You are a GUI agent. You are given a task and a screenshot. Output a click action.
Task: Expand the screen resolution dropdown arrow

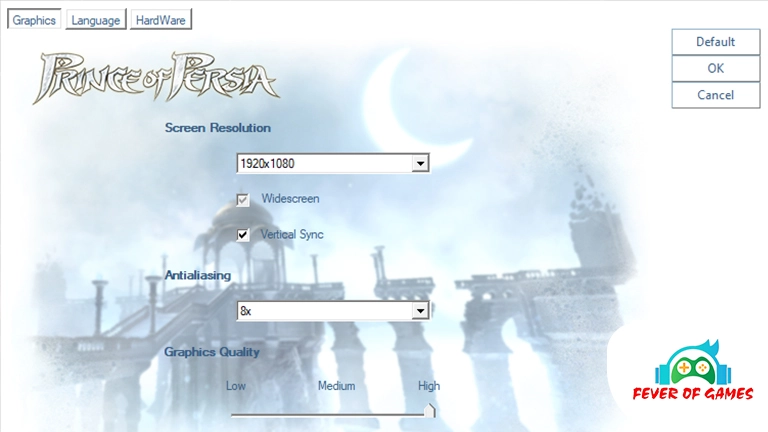(420, 164)
